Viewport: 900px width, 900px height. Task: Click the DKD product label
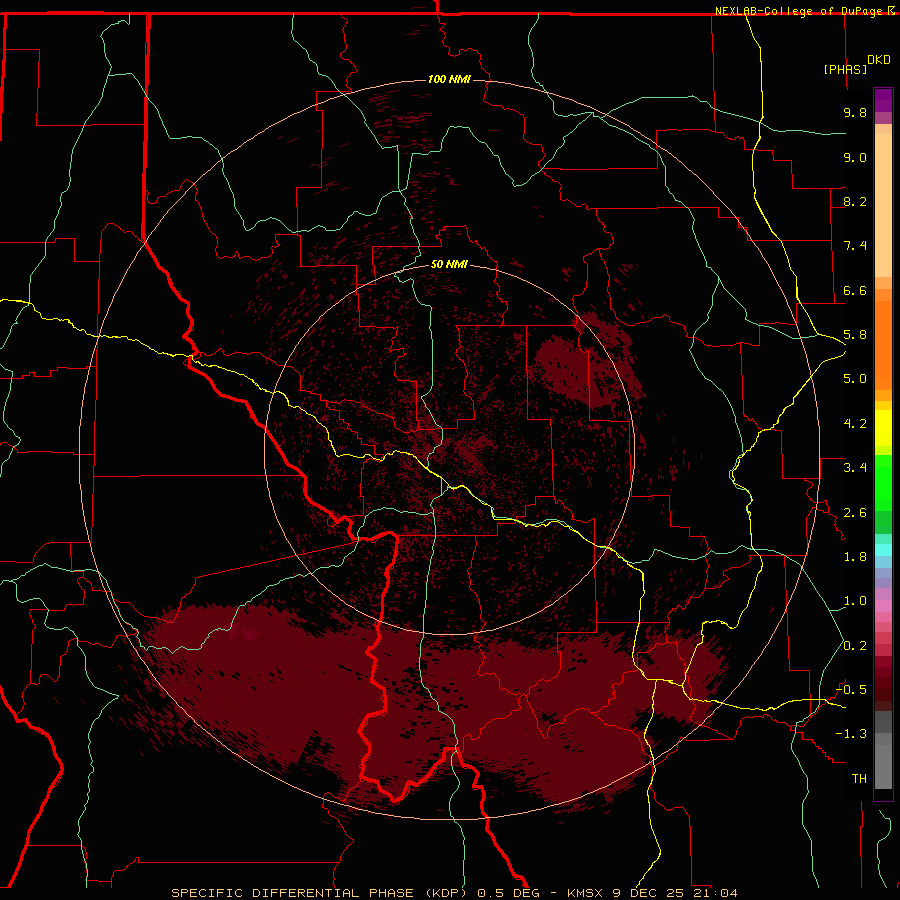[x=879, y=60]
